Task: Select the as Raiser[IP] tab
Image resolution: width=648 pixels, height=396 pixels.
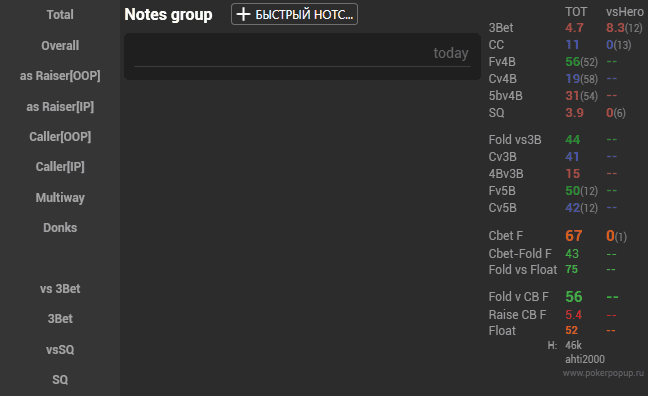Action: pyautogui.click(x=60, y=107)
